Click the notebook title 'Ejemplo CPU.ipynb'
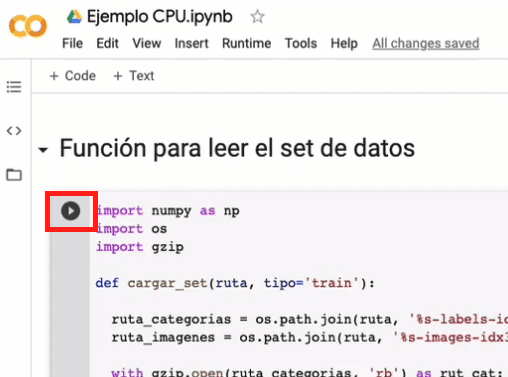Screen dimensions: 508x377 pos(160,17)
